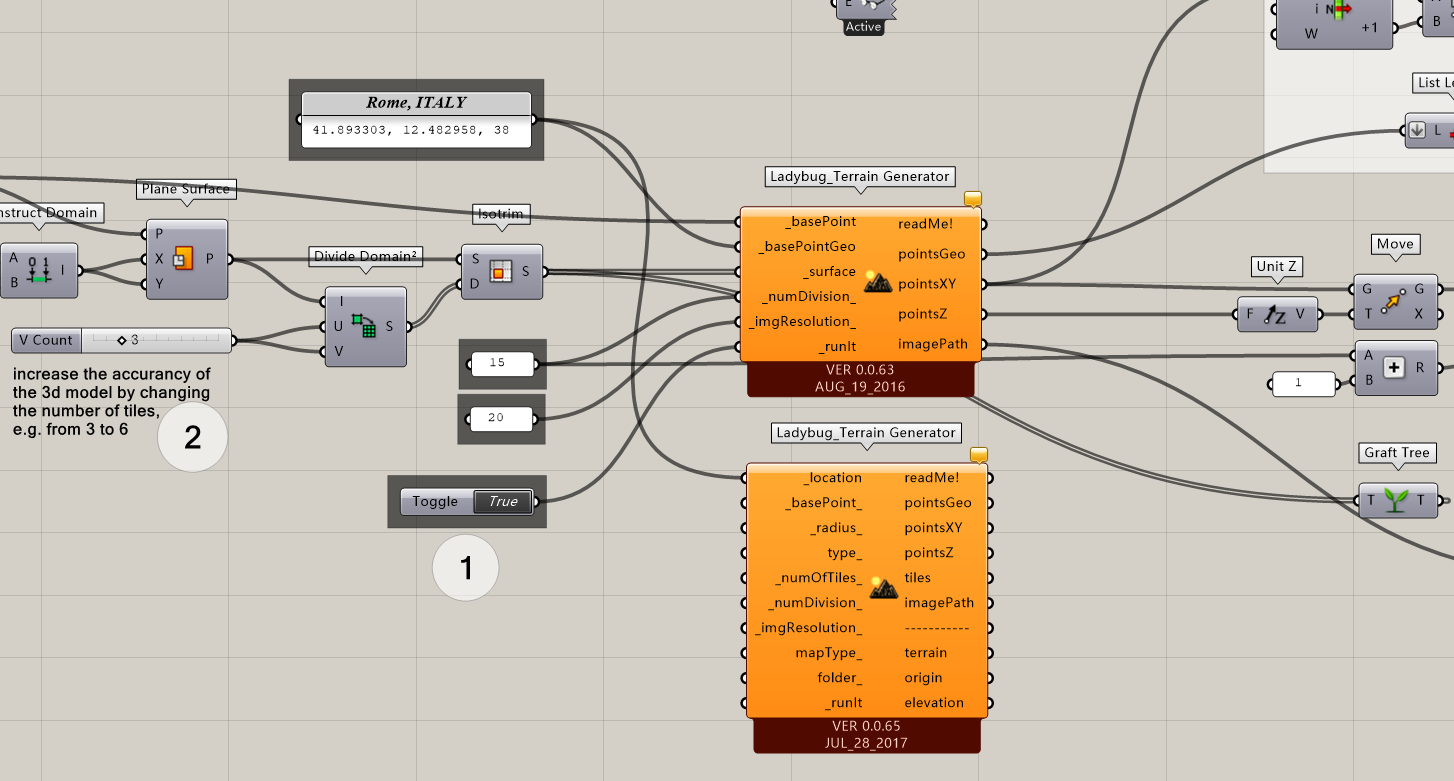Click the Divide Domain² name tag
This screenshot has height=781, width=1454.
[x=365, y=256]
